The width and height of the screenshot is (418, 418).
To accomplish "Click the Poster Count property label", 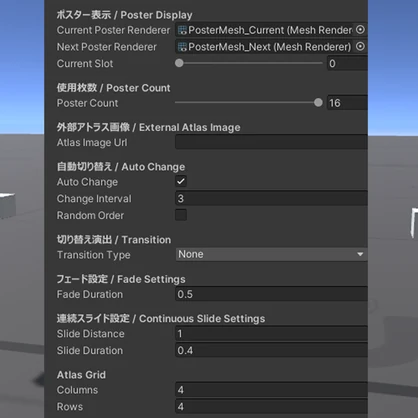I will pos(87,103).
